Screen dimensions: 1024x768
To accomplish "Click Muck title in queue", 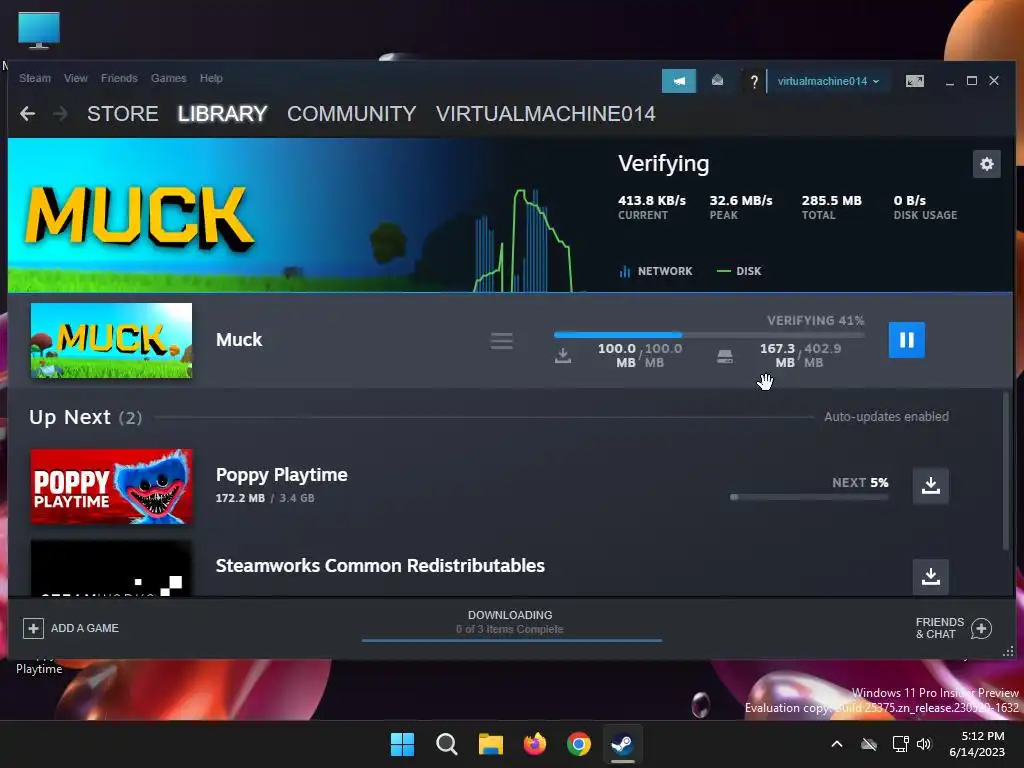I will 239,340.
